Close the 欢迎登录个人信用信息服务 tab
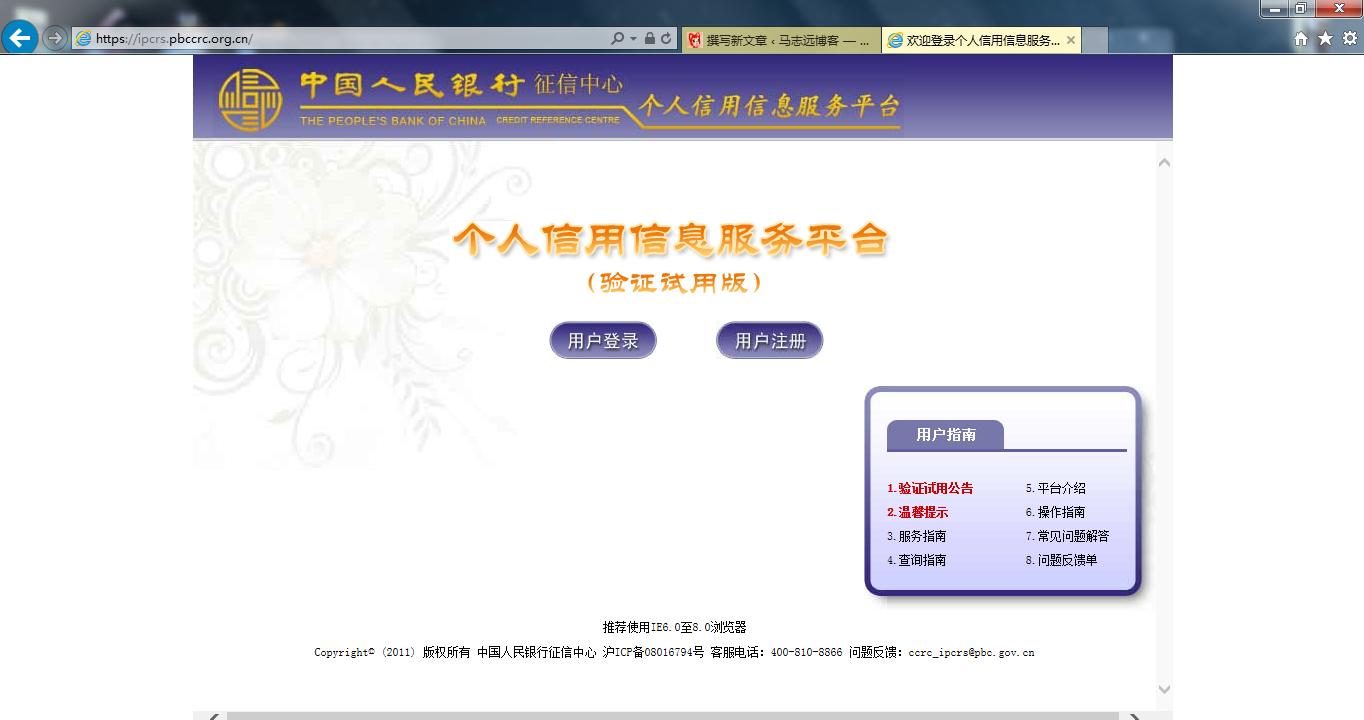The width and height of the screenshot is (1364, 720). pos(1071,40)
